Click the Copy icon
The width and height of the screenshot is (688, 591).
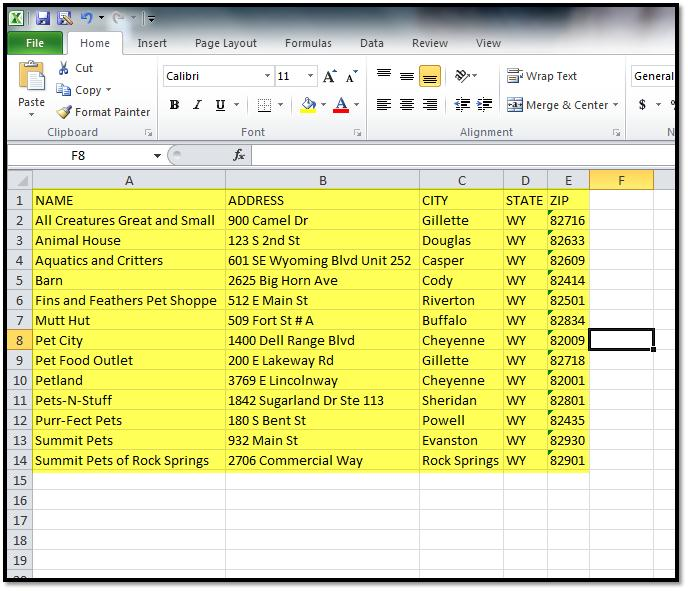[x=64, y=90]
